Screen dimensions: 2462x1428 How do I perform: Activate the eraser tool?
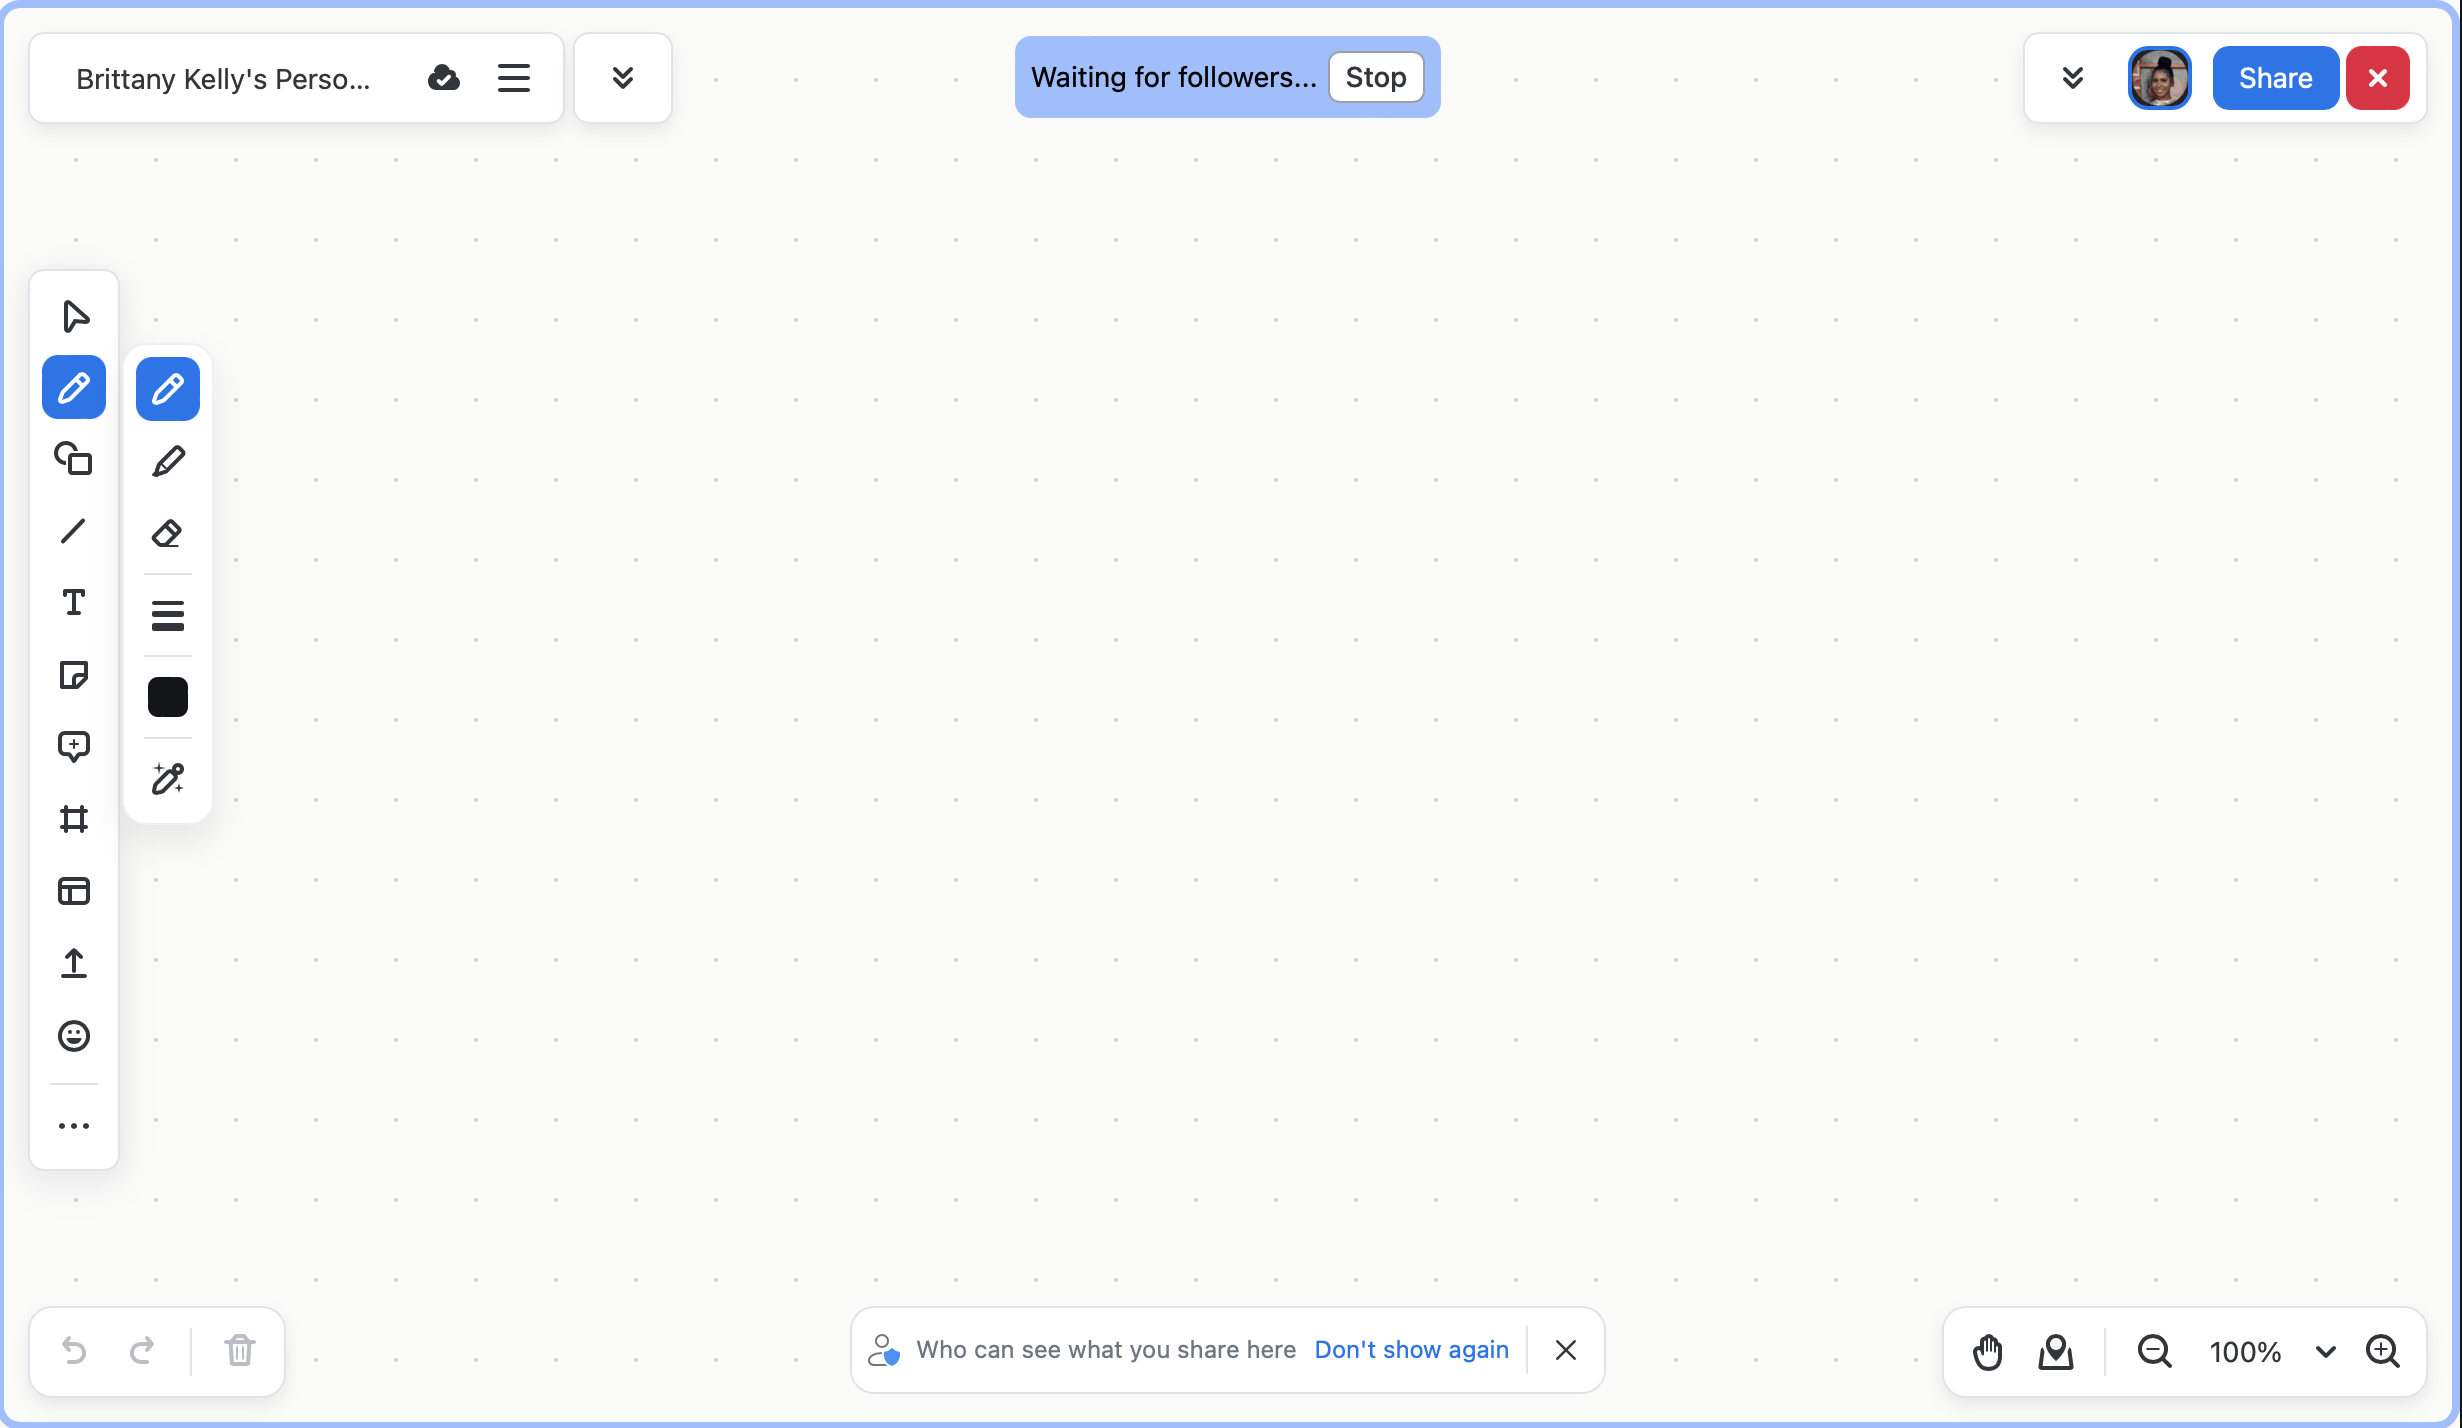pos(168,534)
